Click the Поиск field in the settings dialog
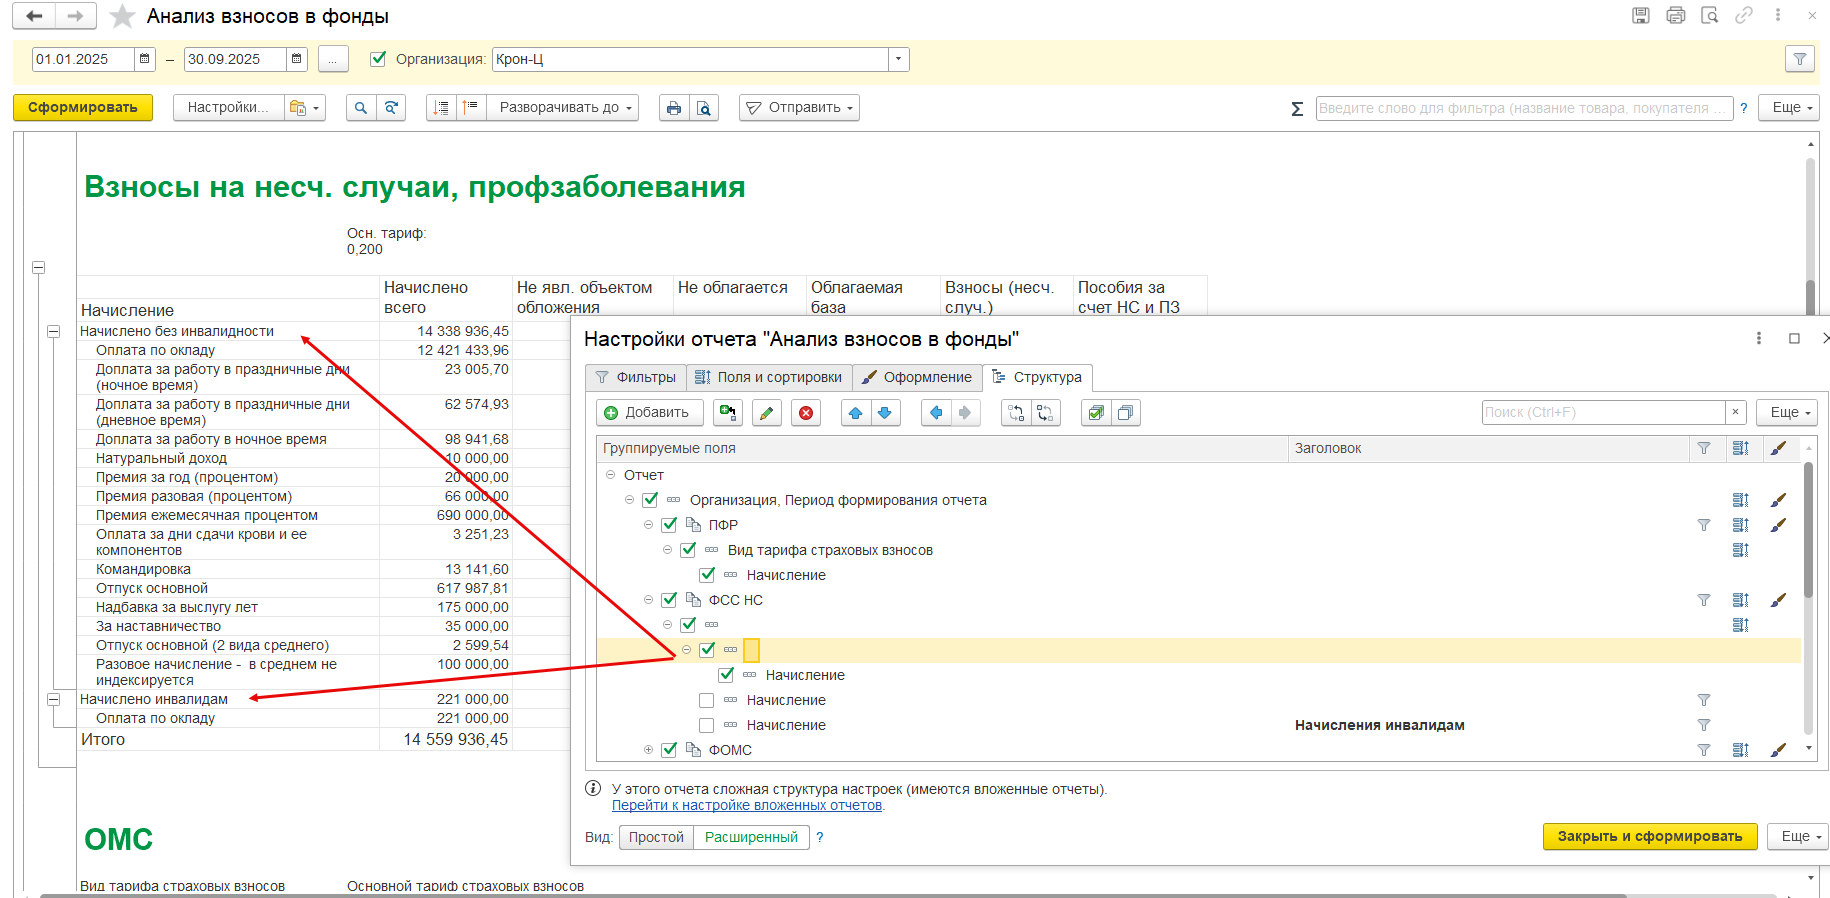The width and height of the screenshot is (1830, 898). 1603,412
